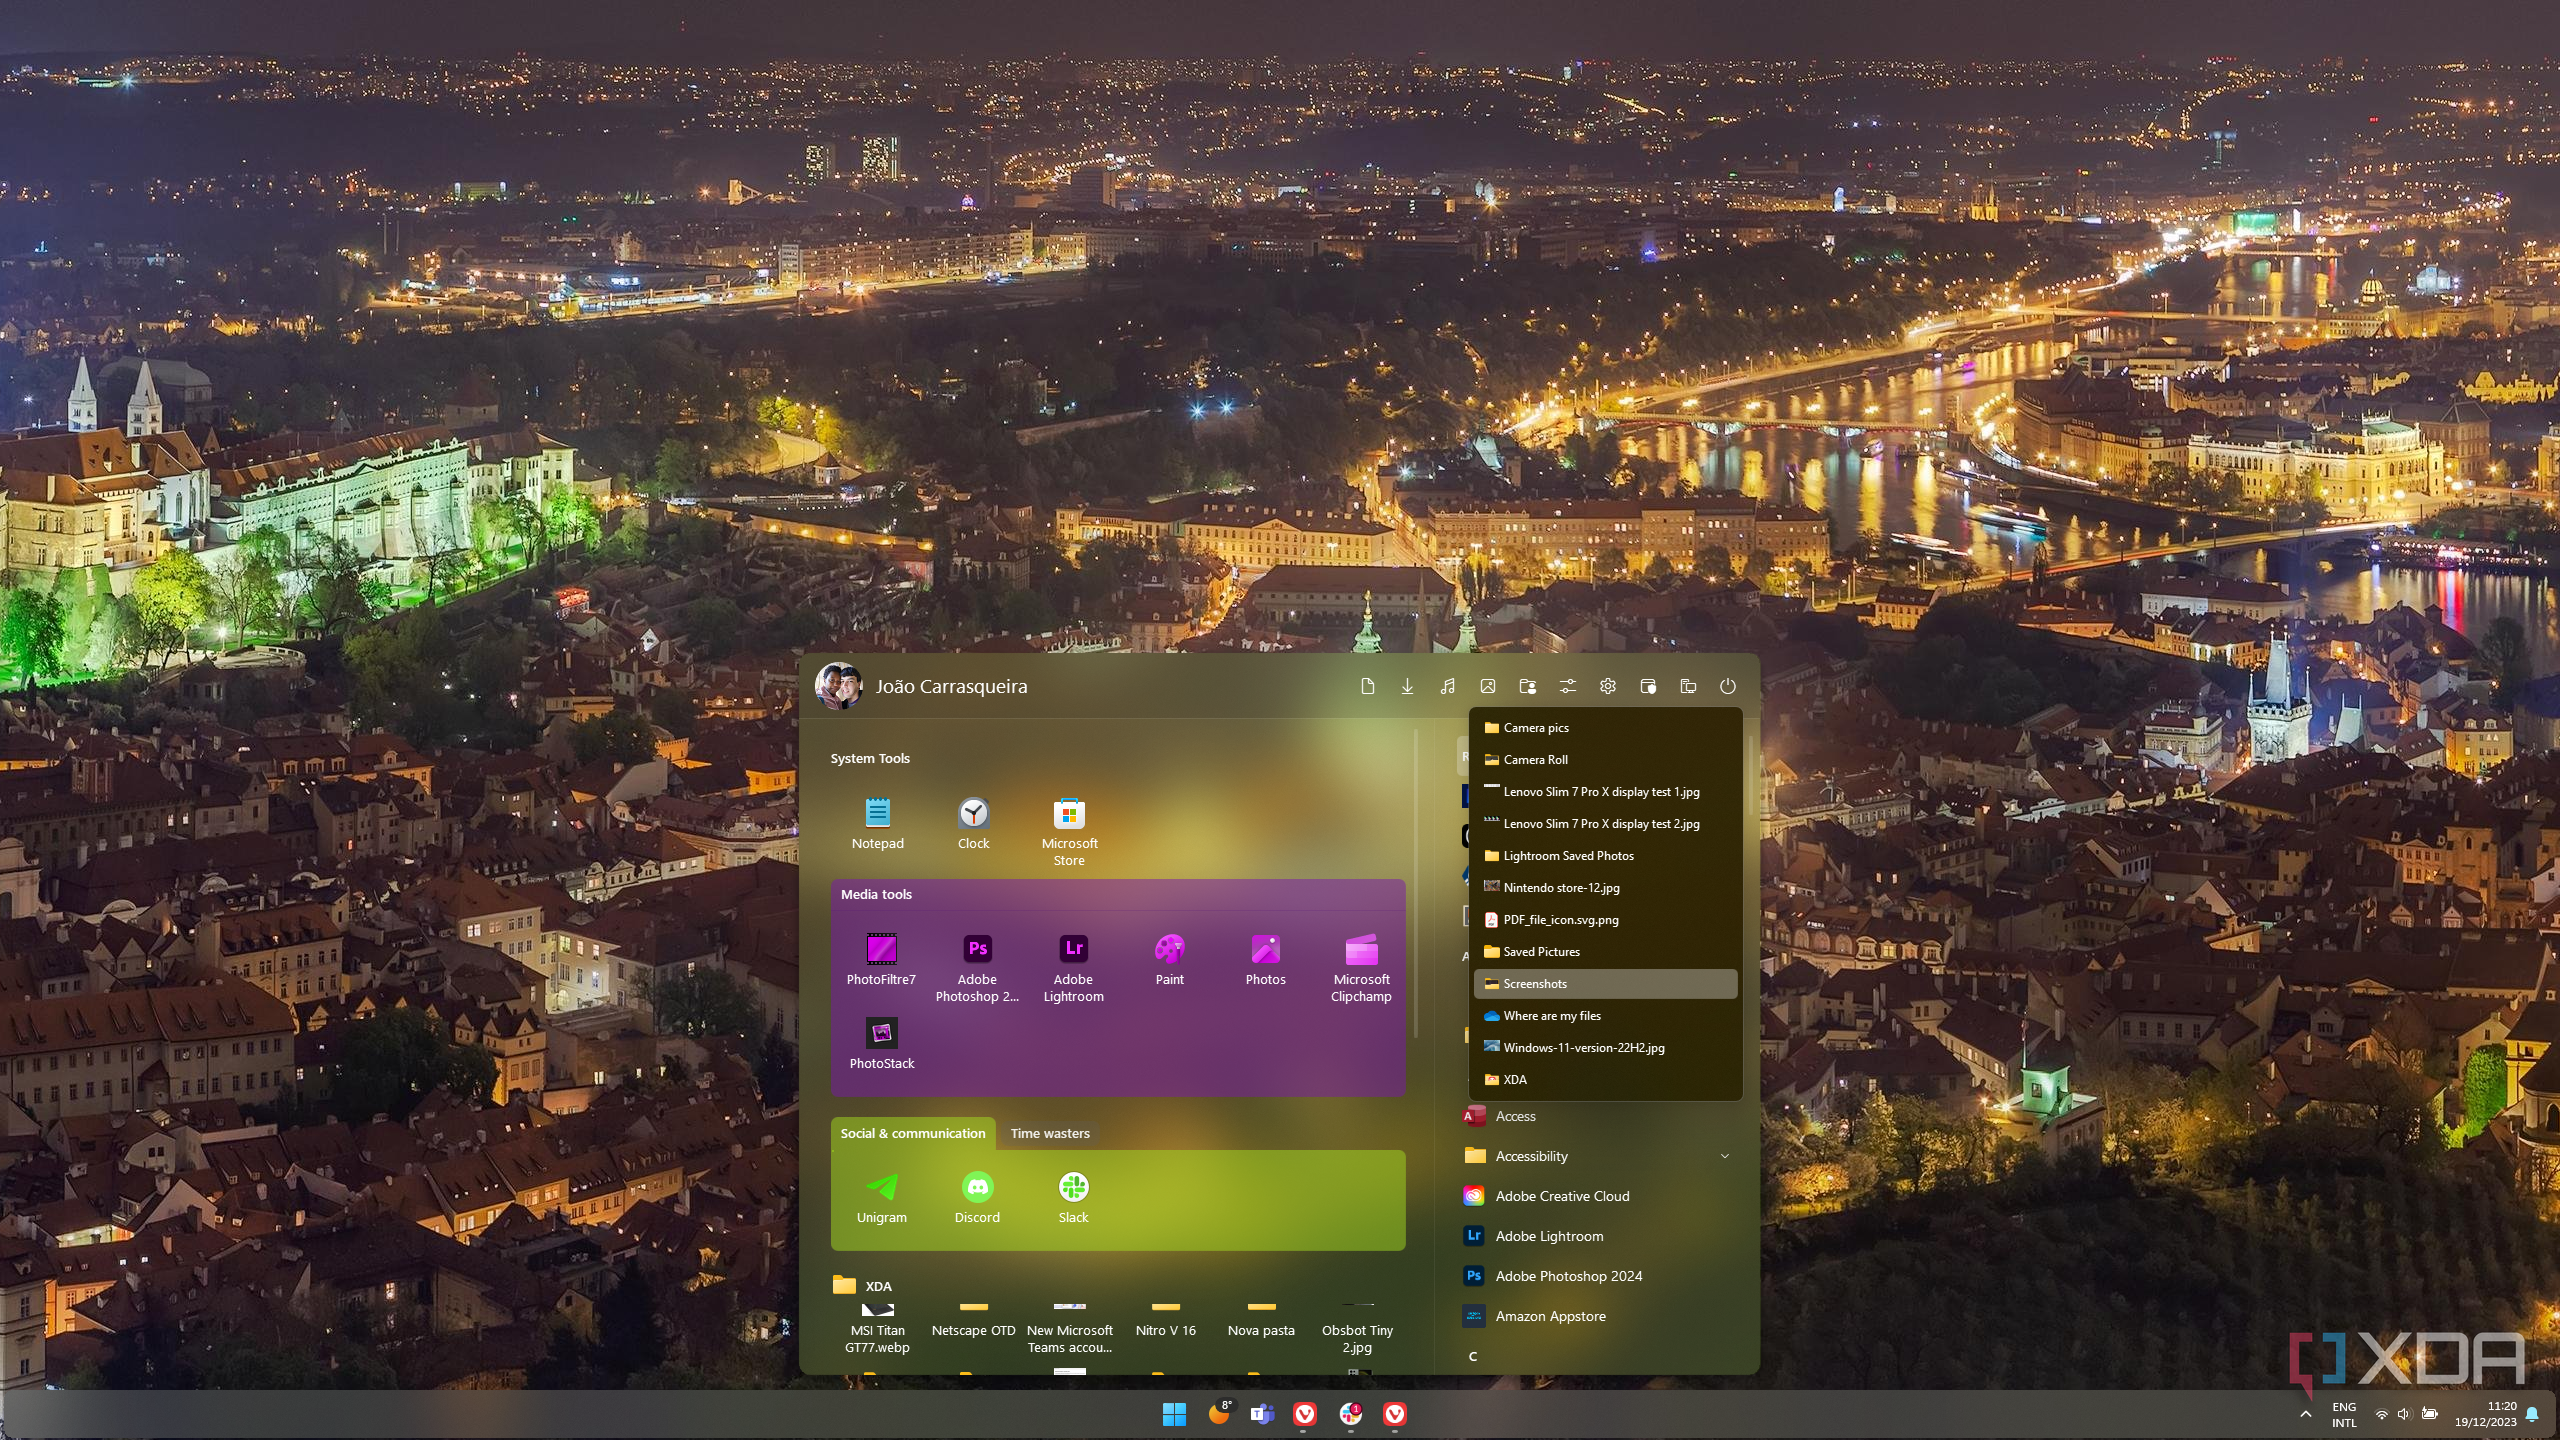Open Nintendo store-12.jpg from the list
This screenshot has height=1440, width=2560.
tap(1605, 888)
